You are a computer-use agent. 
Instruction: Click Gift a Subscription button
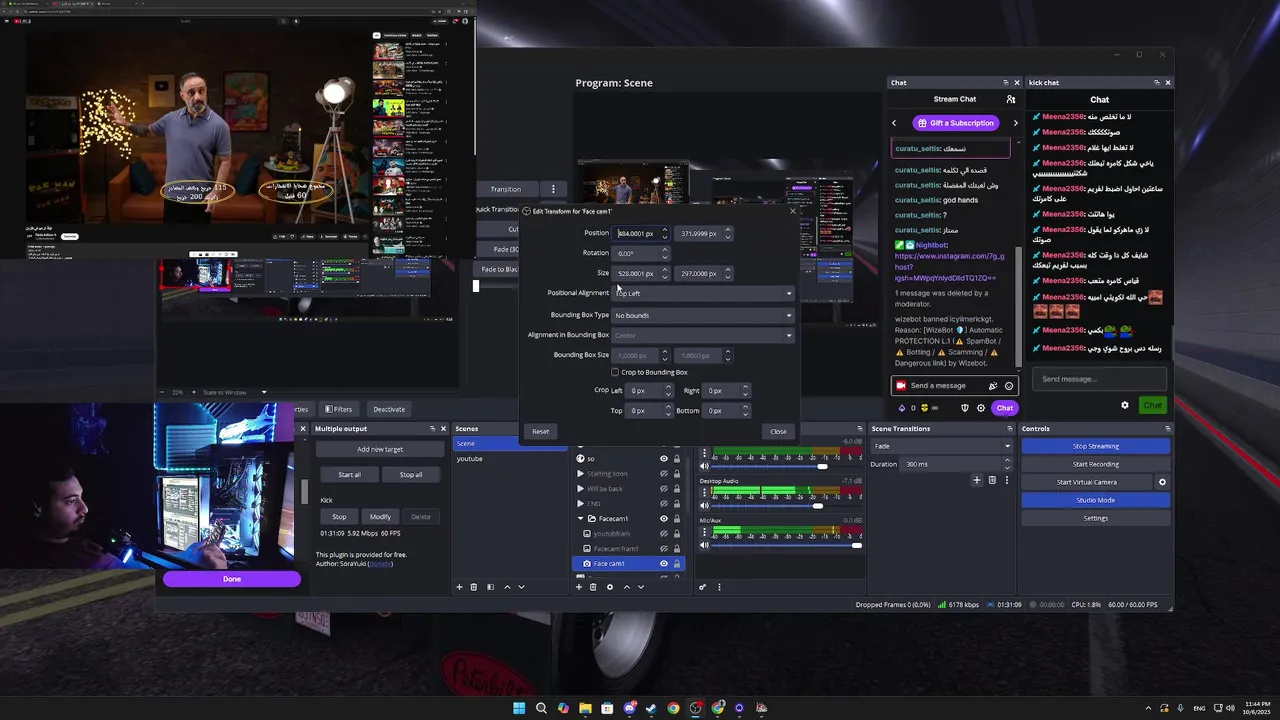coord(954,123)
